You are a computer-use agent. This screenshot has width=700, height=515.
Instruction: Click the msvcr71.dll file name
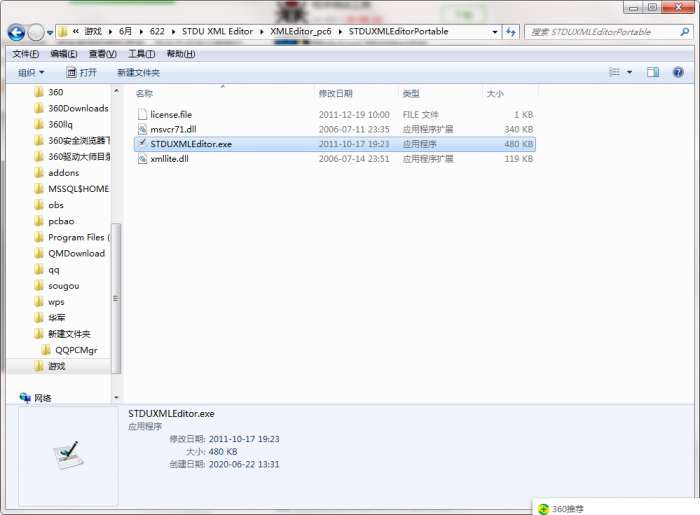pyautogui.click(x=173, y=129)
